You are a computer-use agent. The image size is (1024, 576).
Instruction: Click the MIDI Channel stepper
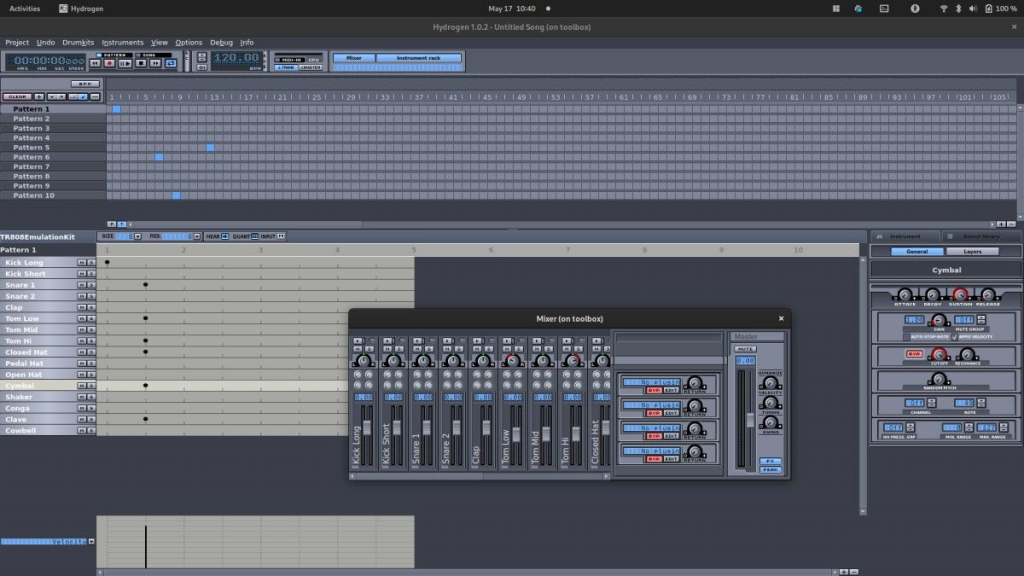point(931,403)
